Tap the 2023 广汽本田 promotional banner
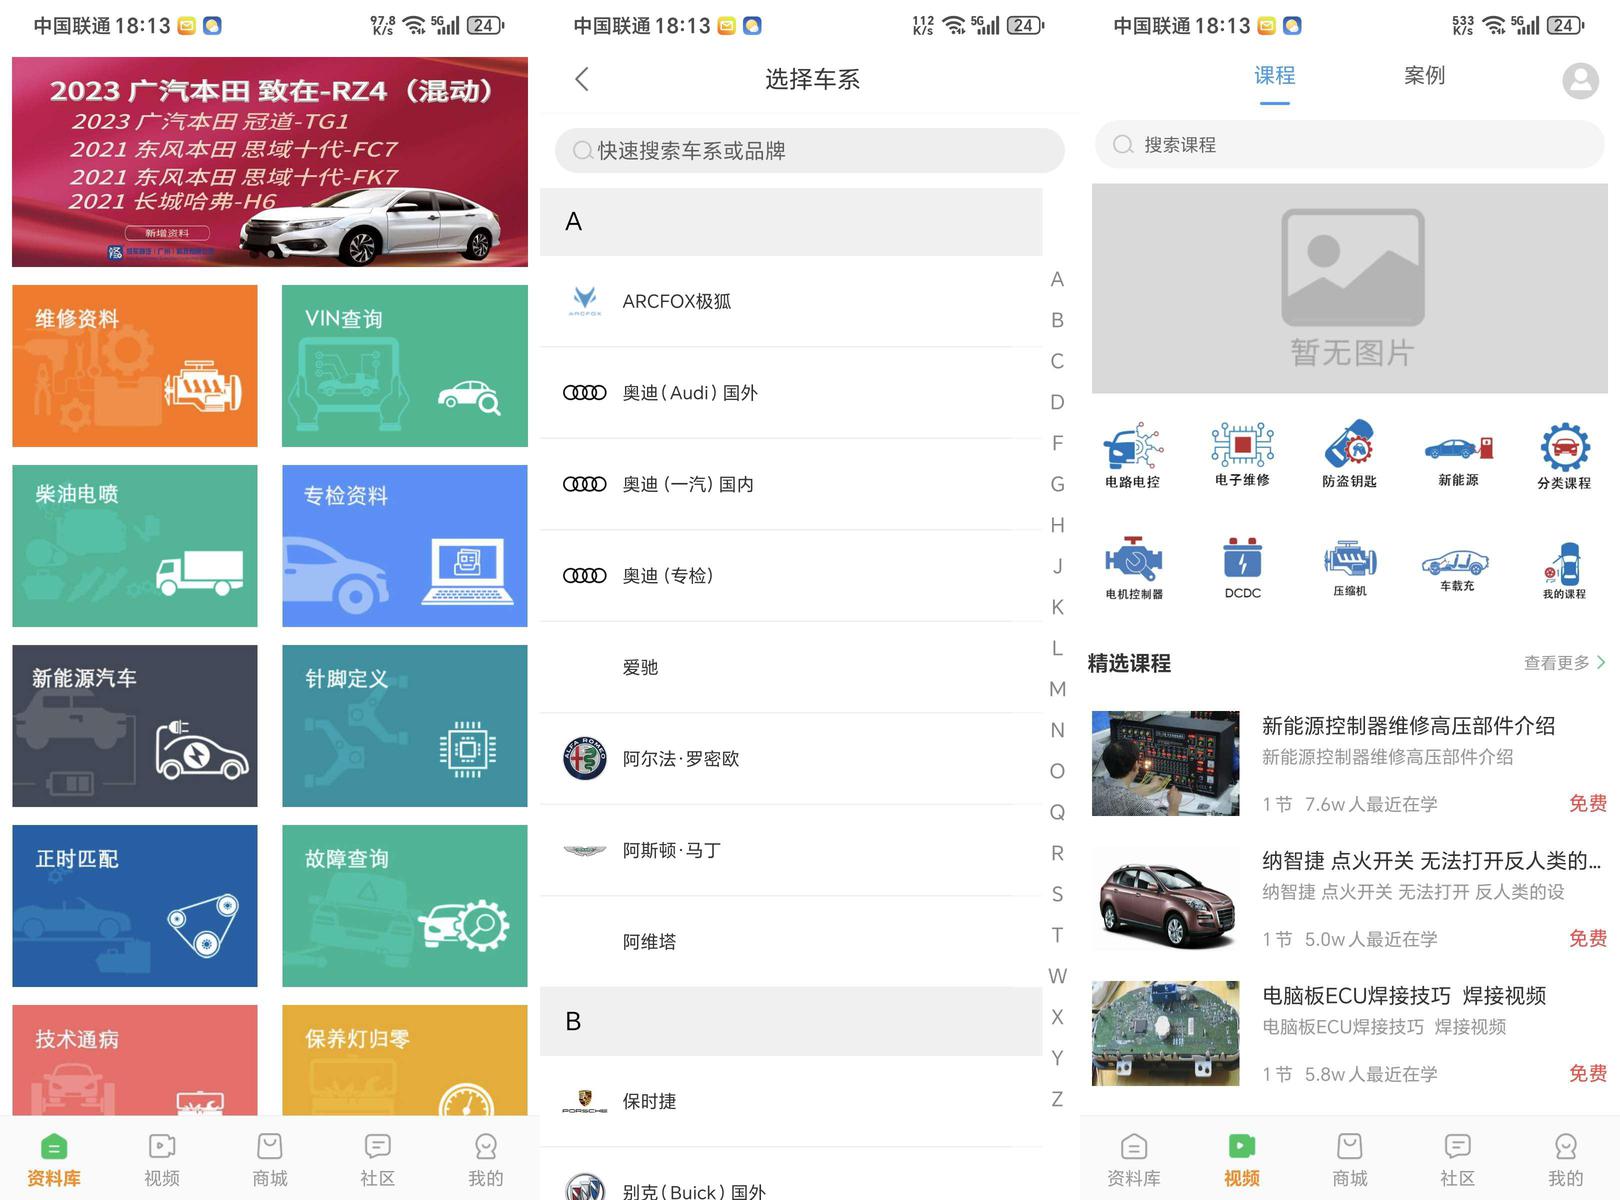 point(270,162)
